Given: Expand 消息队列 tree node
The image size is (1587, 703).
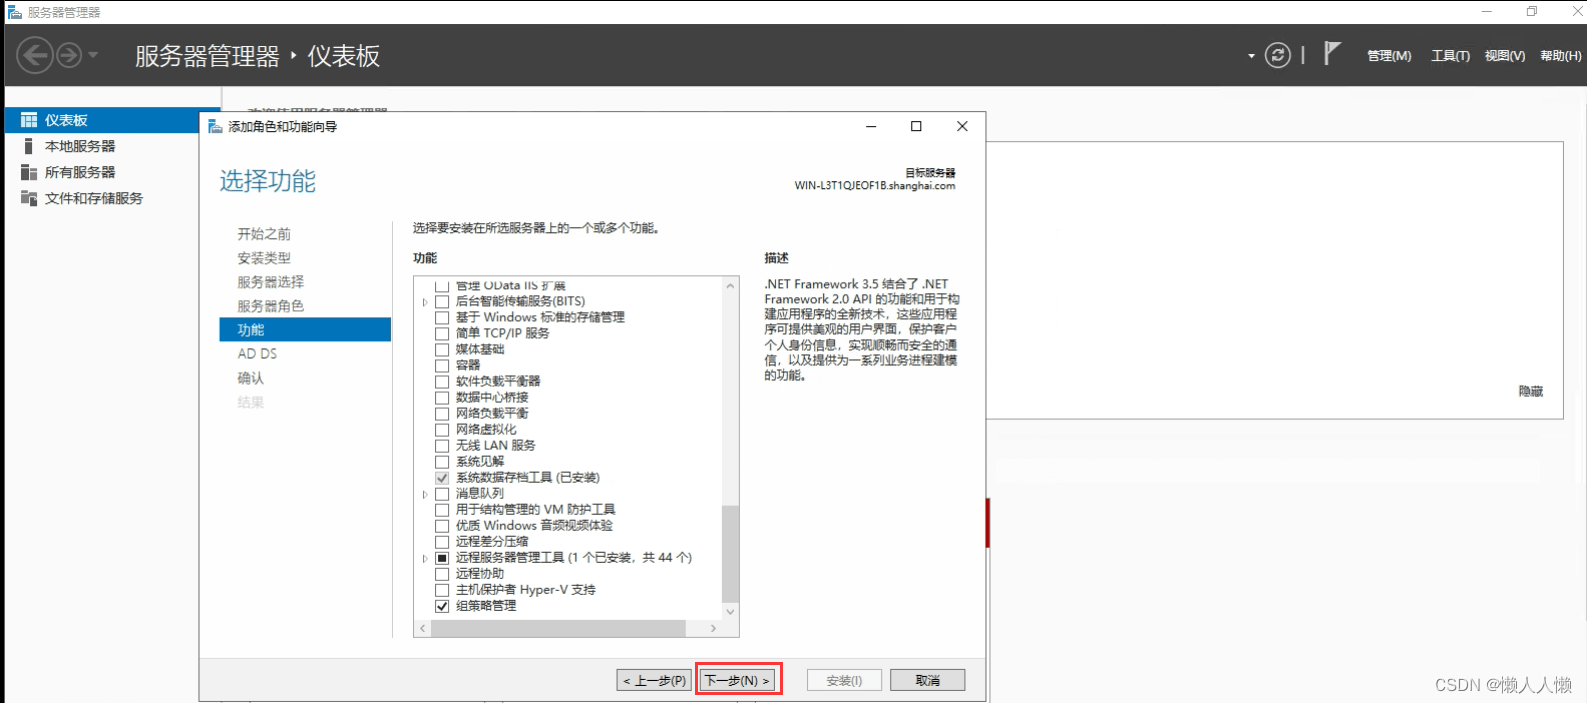Looking at the screenshot, I should point(425,493).
